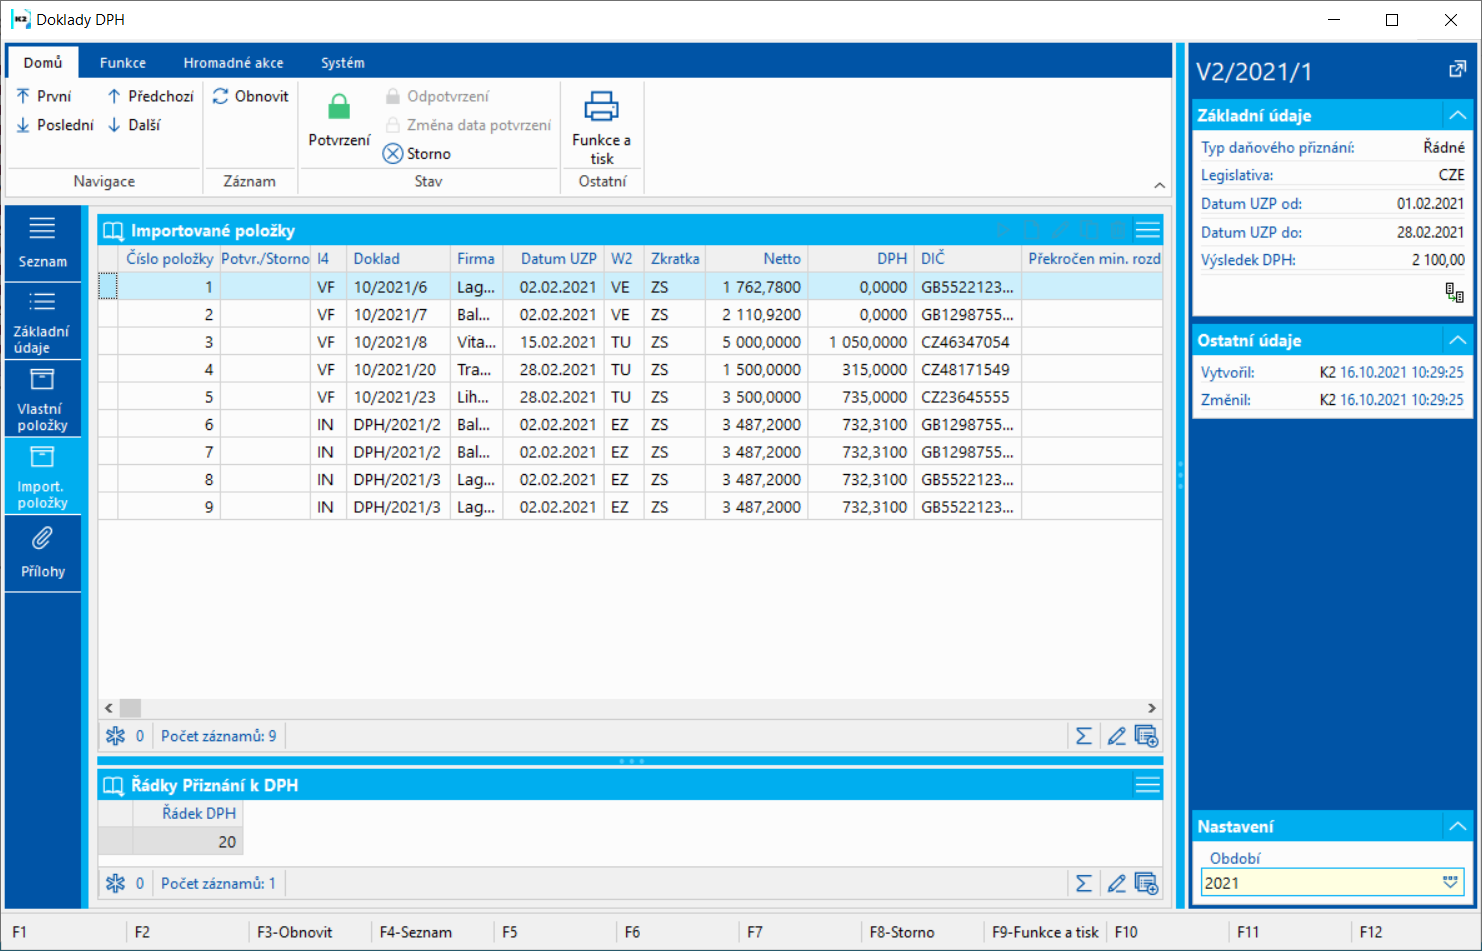Click F3-Obnovit in the function key bar
This screenshot has height=951, width=1482.
click(x=295, y=932)
